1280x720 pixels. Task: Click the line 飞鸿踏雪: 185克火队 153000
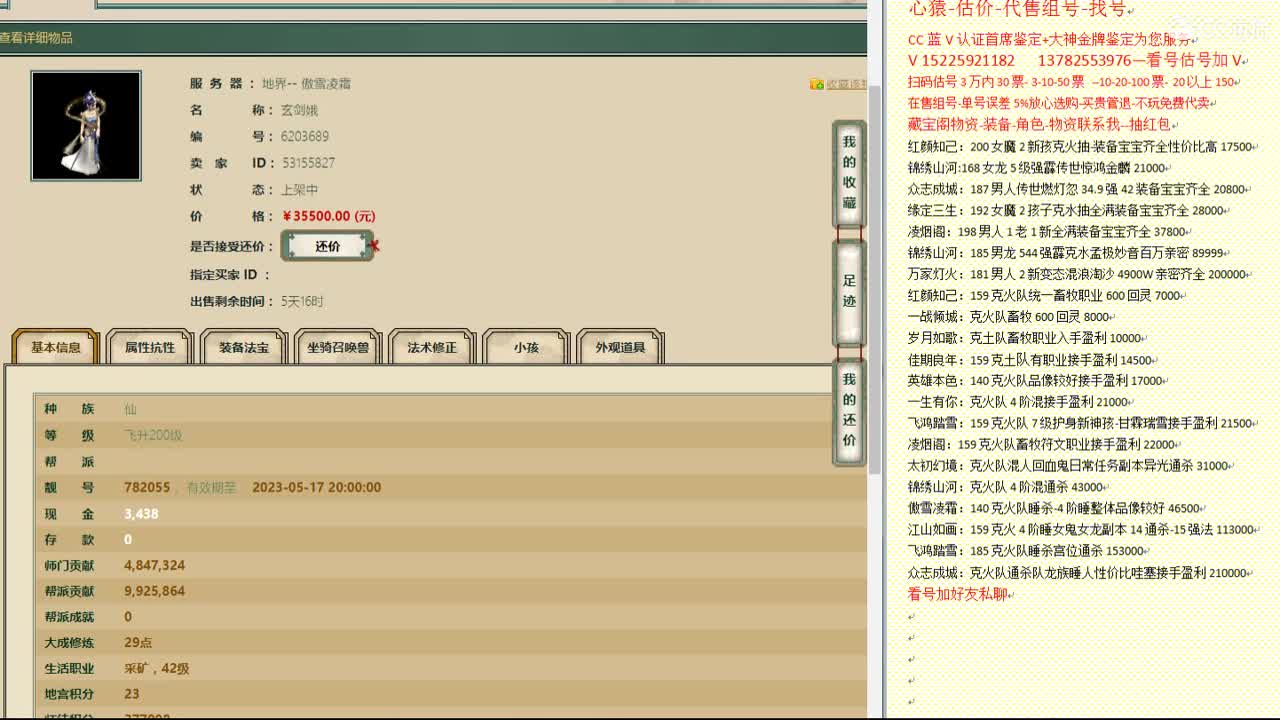[x=1026, y=550]
